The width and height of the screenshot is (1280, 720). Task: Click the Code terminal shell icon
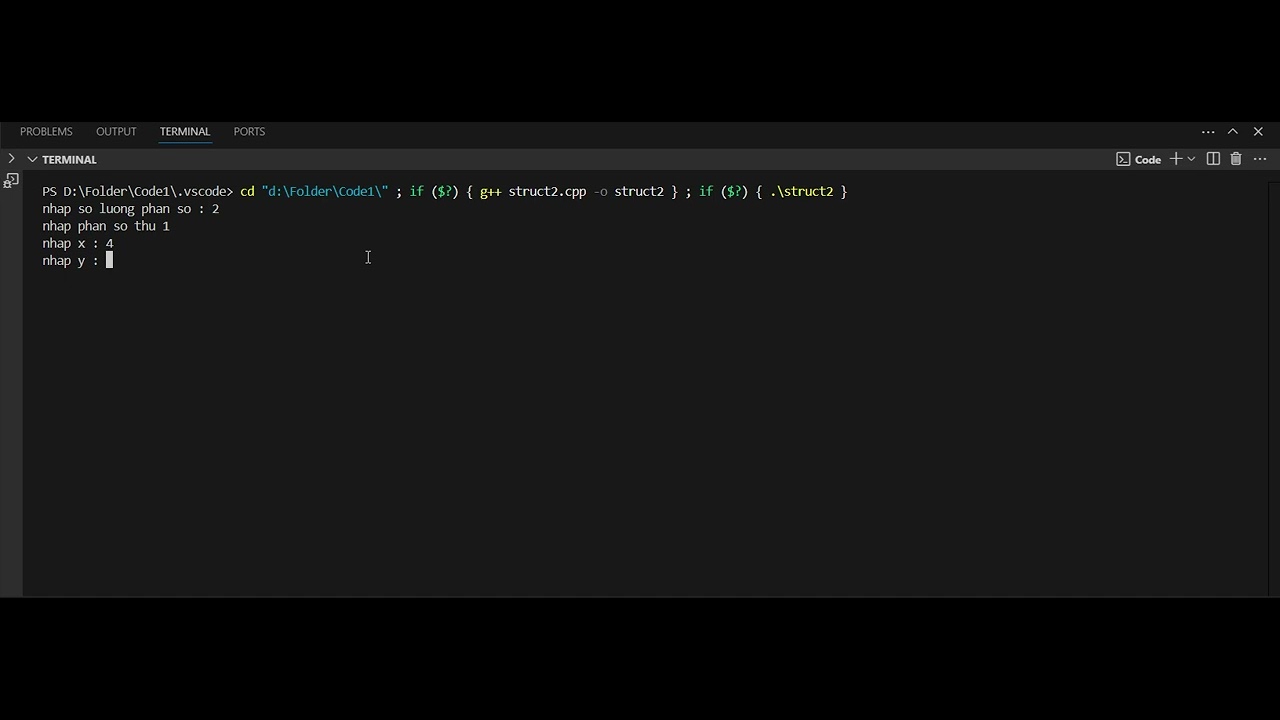click(1123, 159)
